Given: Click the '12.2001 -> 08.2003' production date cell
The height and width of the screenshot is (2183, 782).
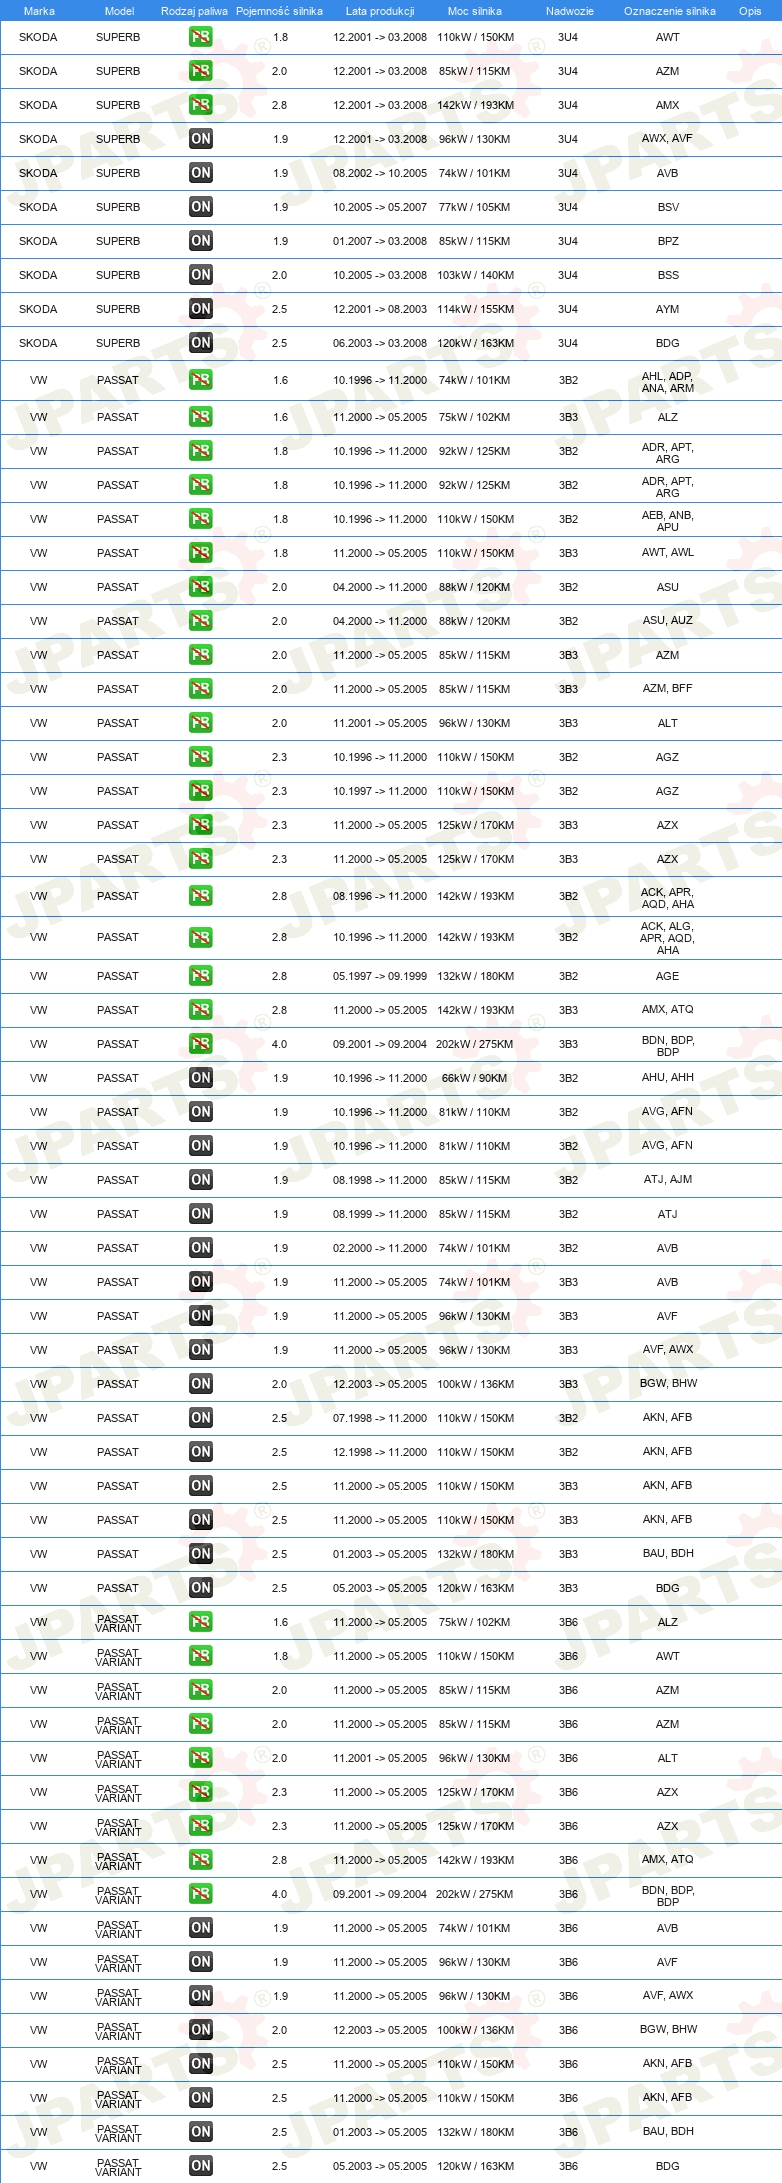Looking at the screenshot, I should (x=380, y=309).
